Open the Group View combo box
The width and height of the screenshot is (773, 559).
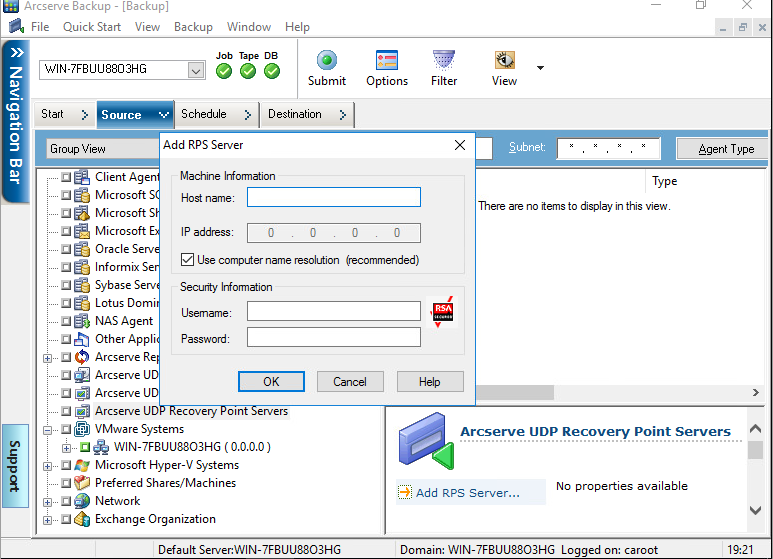point(103,149)
